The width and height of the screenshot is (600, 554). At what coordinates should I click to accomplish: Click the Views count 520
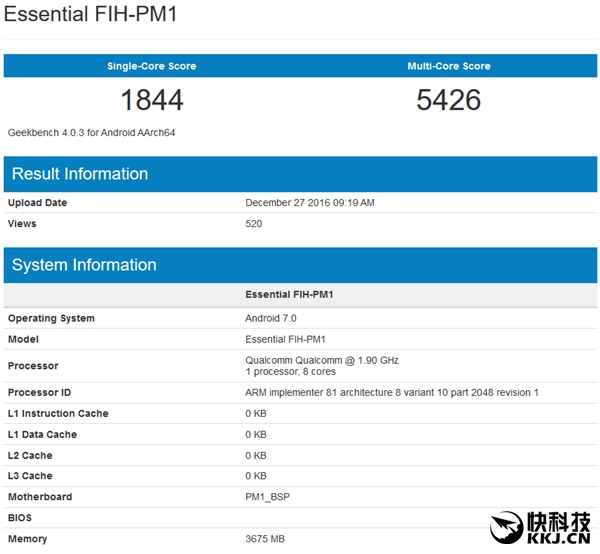pos(254,224)
